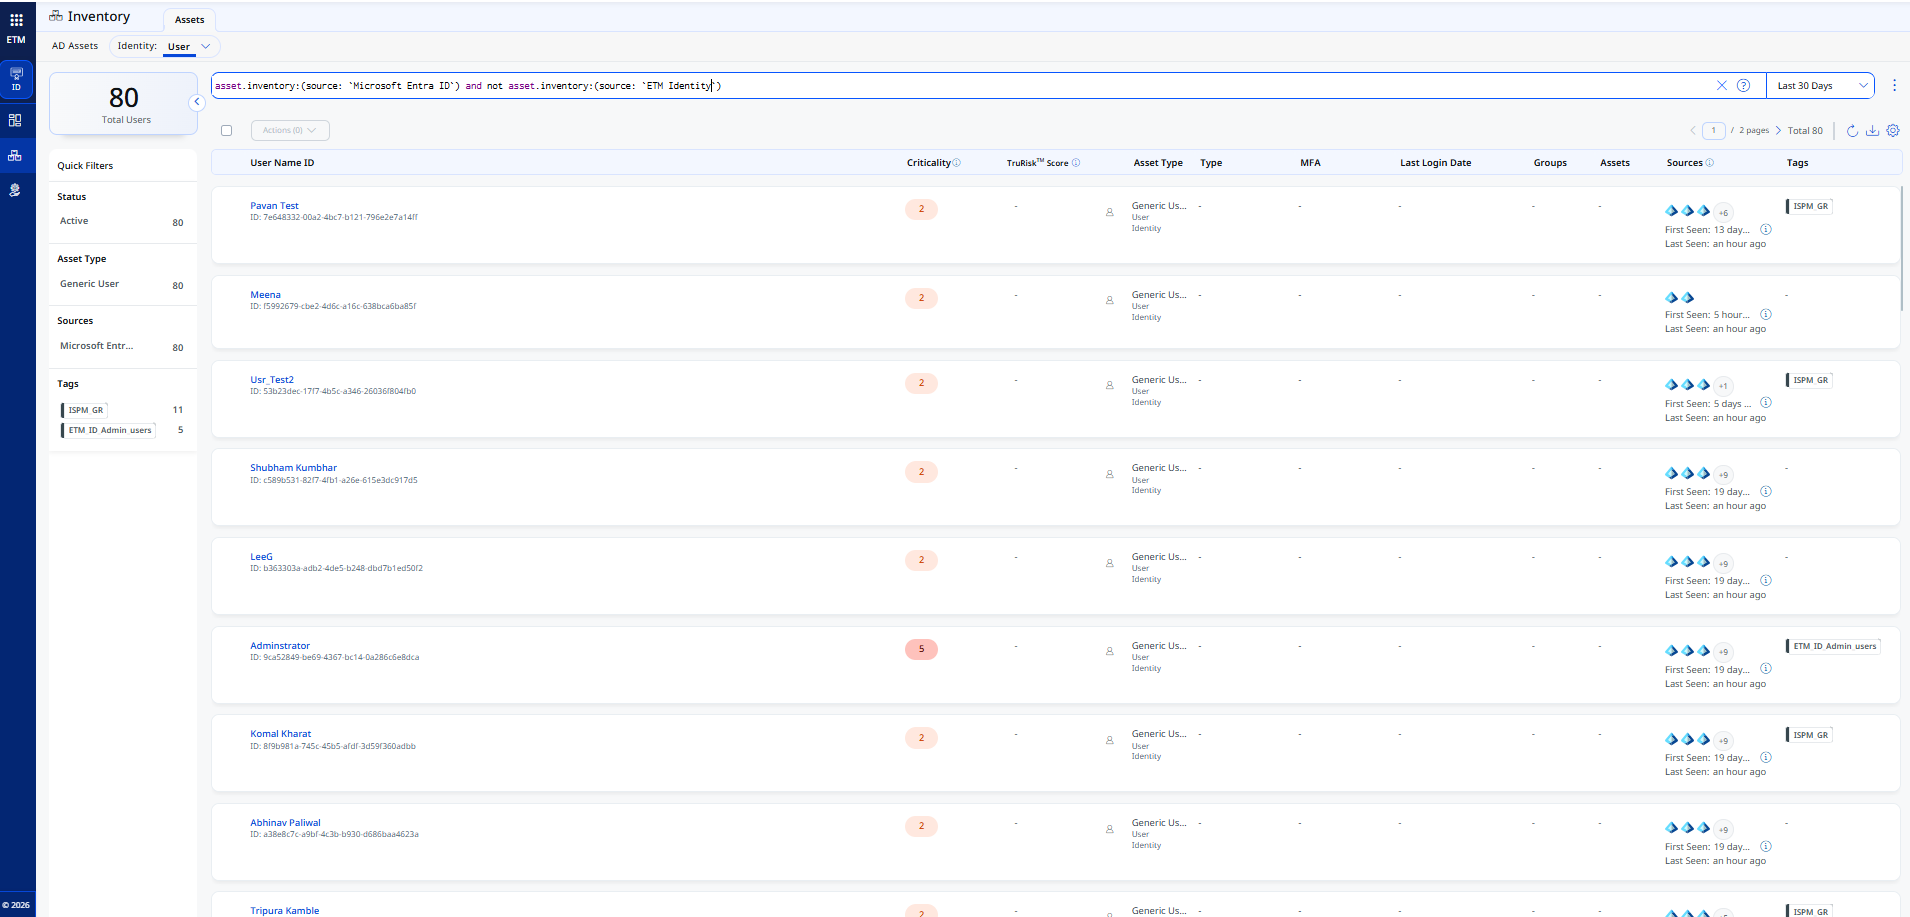Open First Seen info icon for Meena
The width and height of the screenshot is (1910, 917).
(1766, 314)
